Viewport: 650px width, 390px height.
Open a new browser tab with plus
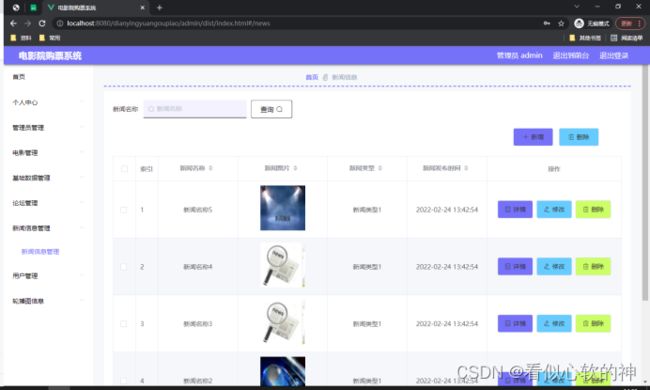click(159, 7)
